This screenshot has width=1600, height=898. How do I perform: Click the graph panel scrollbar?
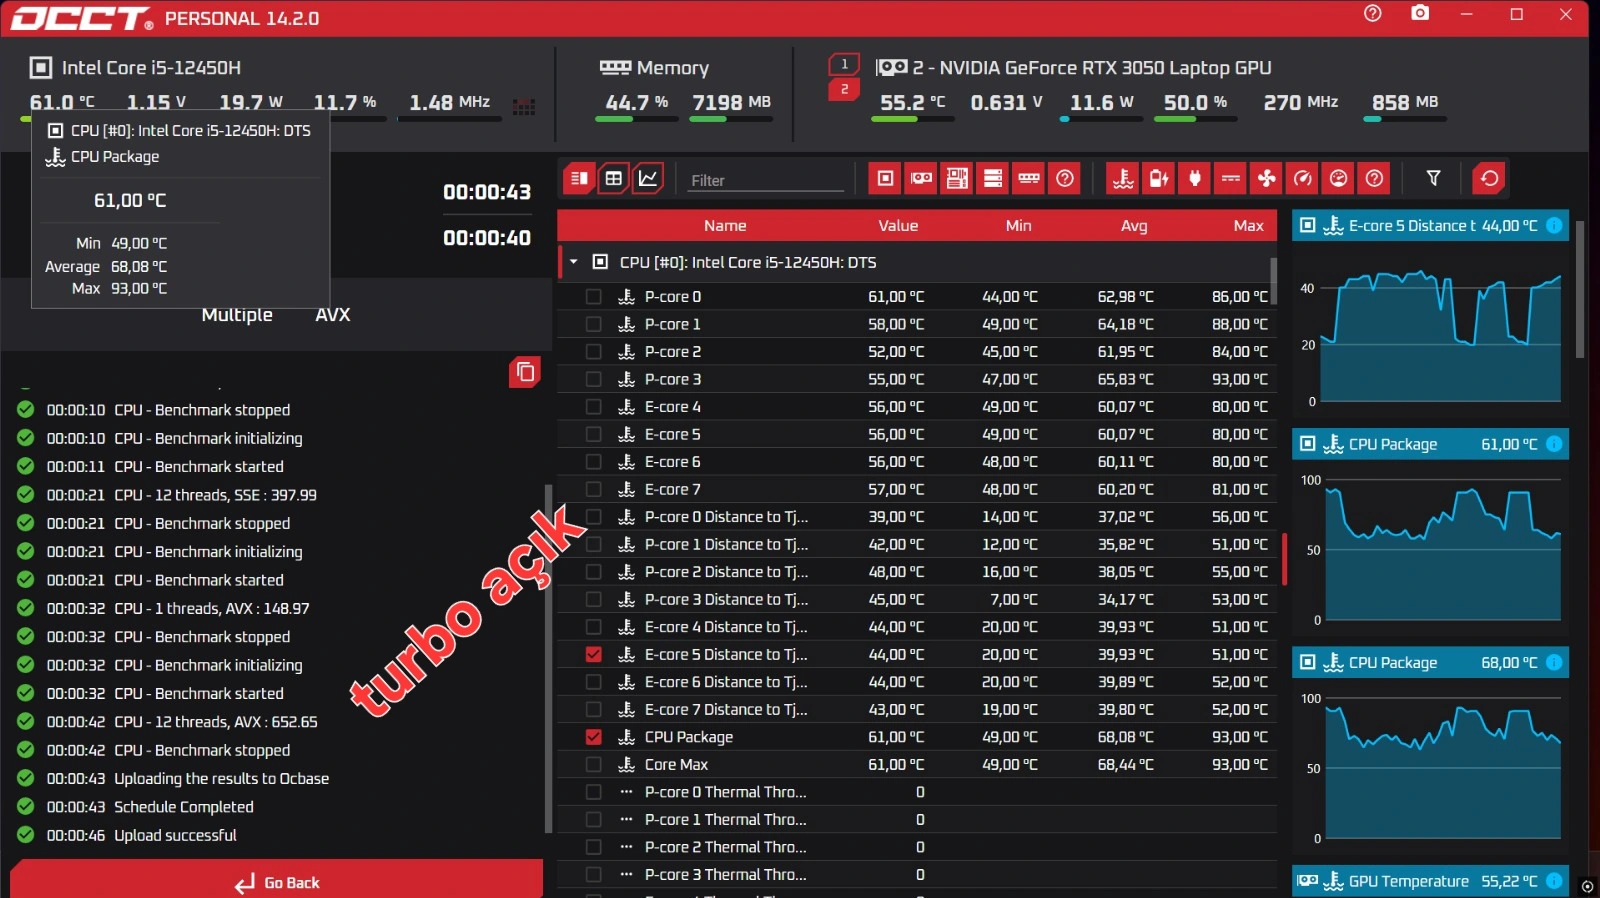pos(1580,289)
